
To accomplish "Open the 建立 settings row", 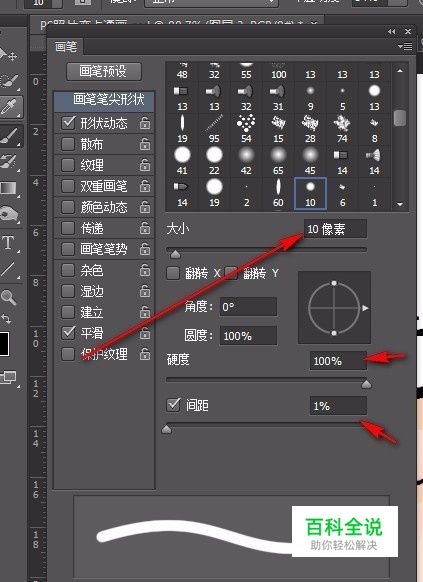I will tap(104, 312).
